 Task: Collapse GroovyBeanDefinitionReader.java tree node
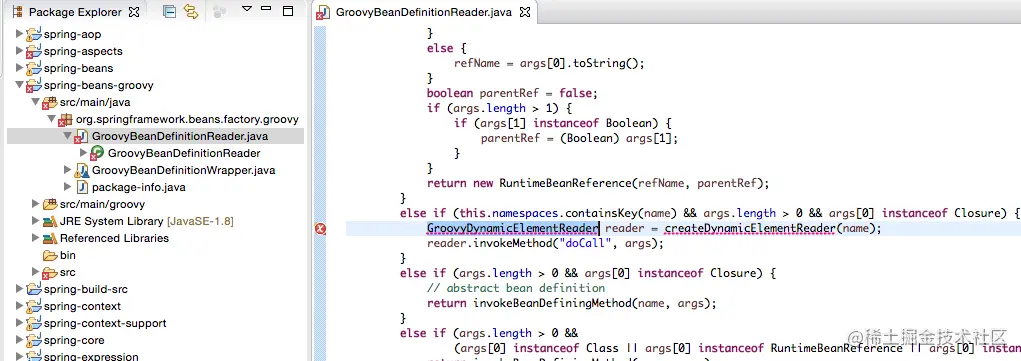pyautogui.click(x=67, y=136)
